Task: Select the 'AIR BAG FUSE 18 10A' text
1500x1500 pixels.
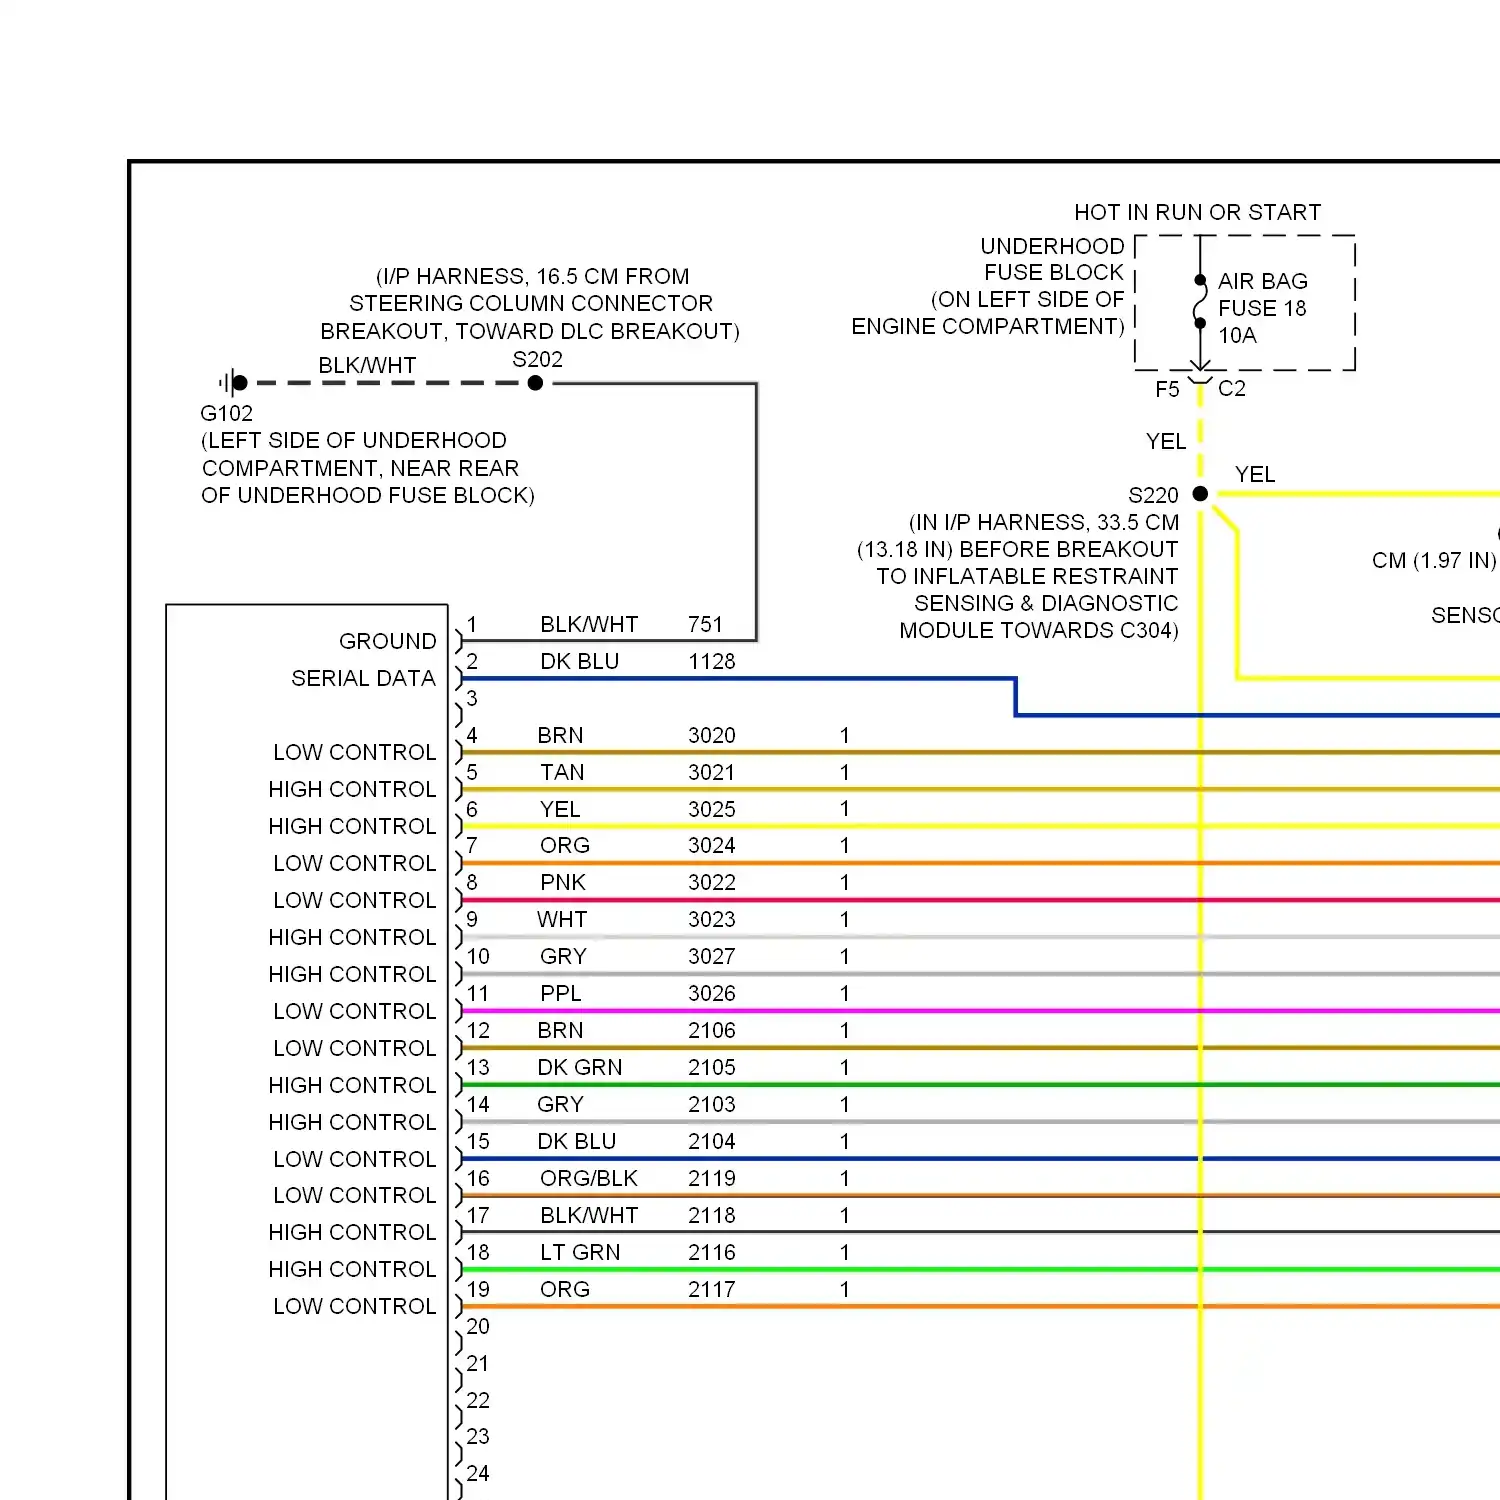Action: point(1262,308)
